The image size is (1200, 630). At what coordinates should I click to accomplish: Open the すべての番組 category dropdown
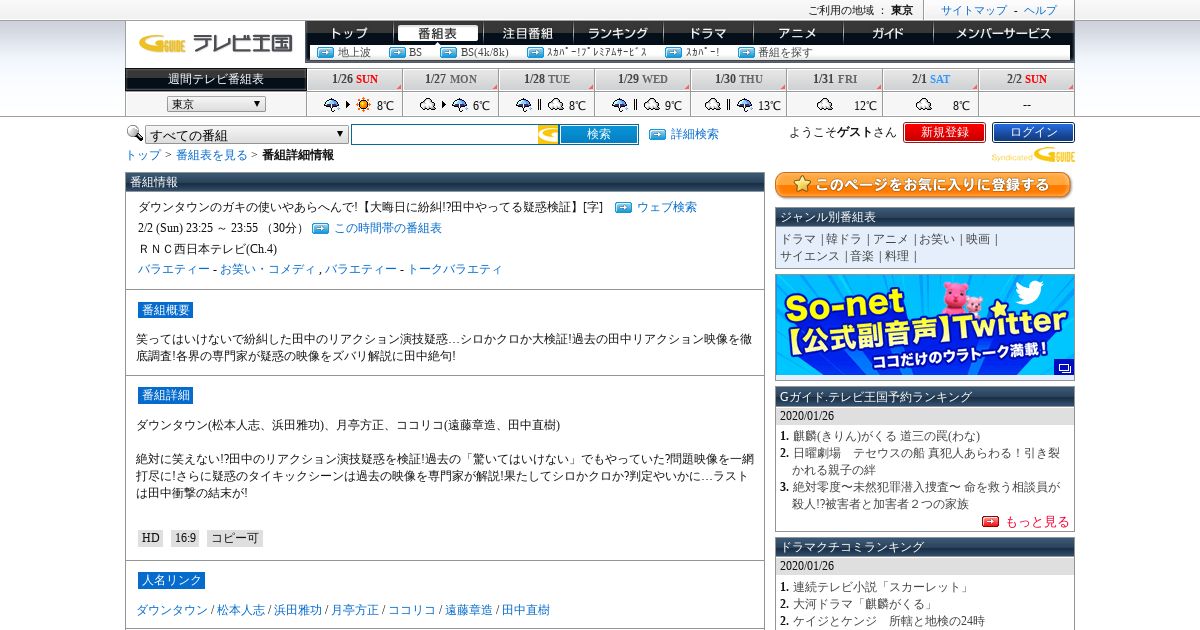click(247, 135)
